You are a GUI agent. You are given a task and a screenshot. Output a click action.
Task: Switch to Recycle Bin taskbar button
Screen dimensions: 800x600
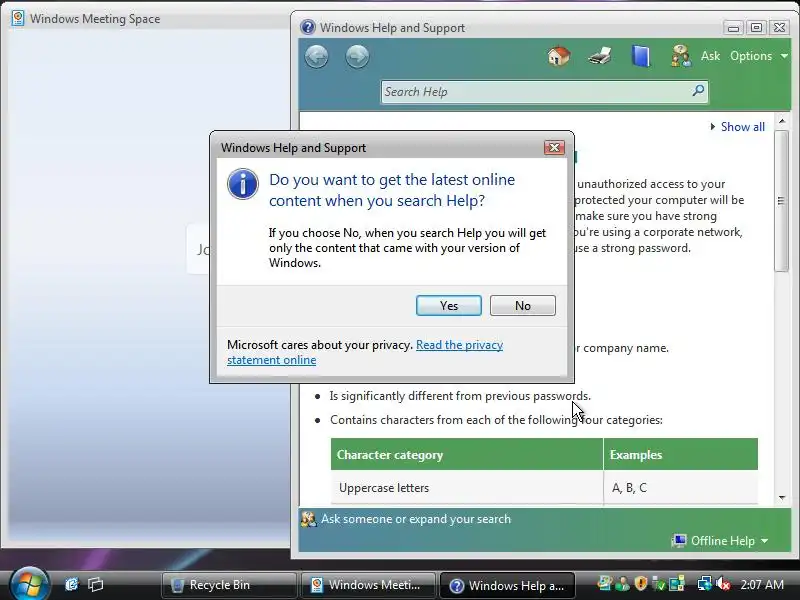coord(229,585)
